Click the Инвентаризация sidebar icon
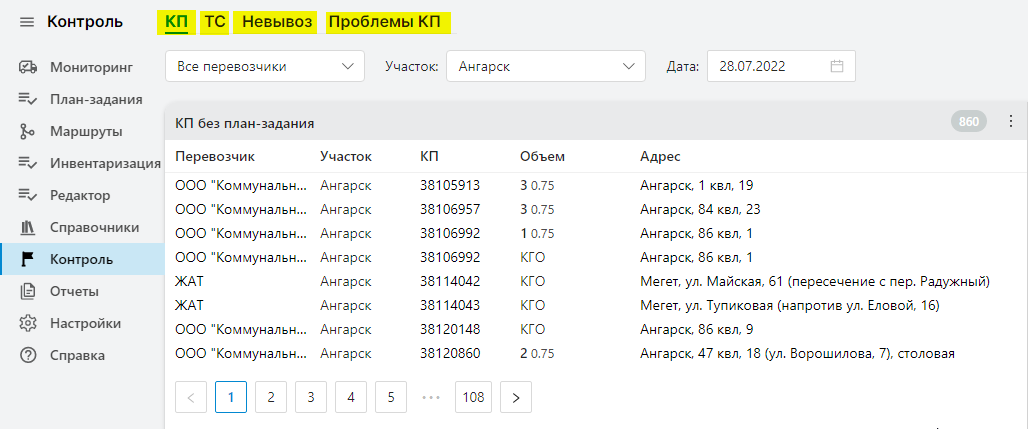The image size is (1028, 429). point(28,163)
